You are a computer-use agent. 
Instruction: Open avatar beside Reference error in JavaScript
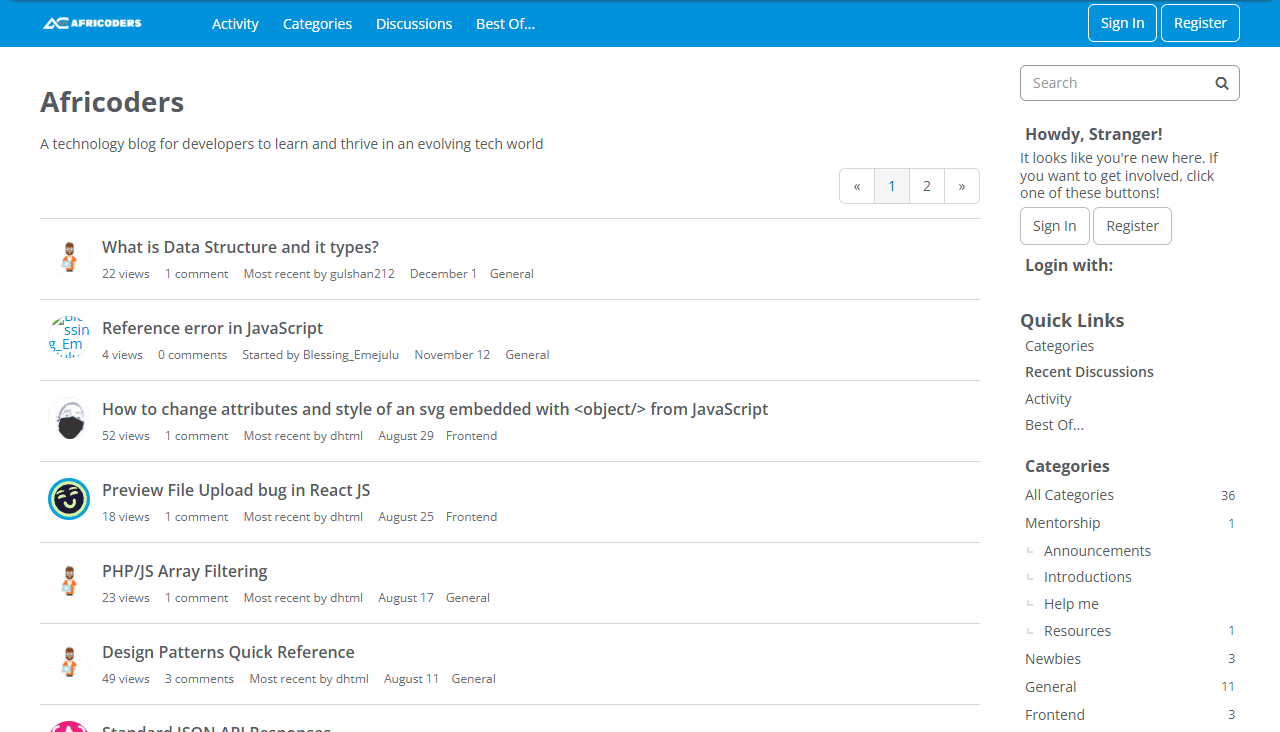(x=69, y=338)
